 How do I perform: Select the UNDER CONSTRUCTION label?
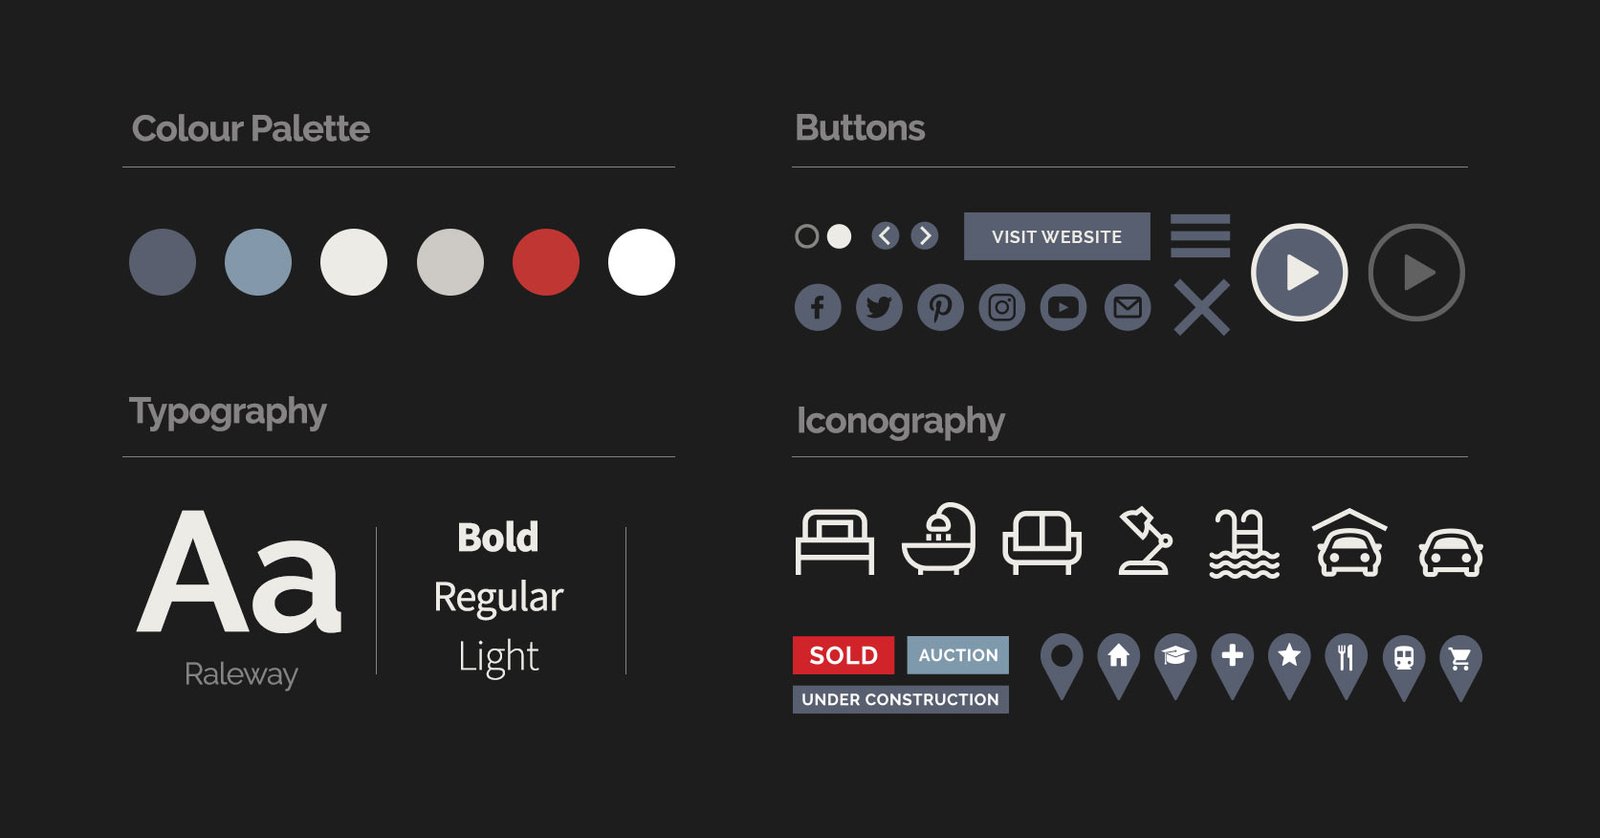coord(900,699)
